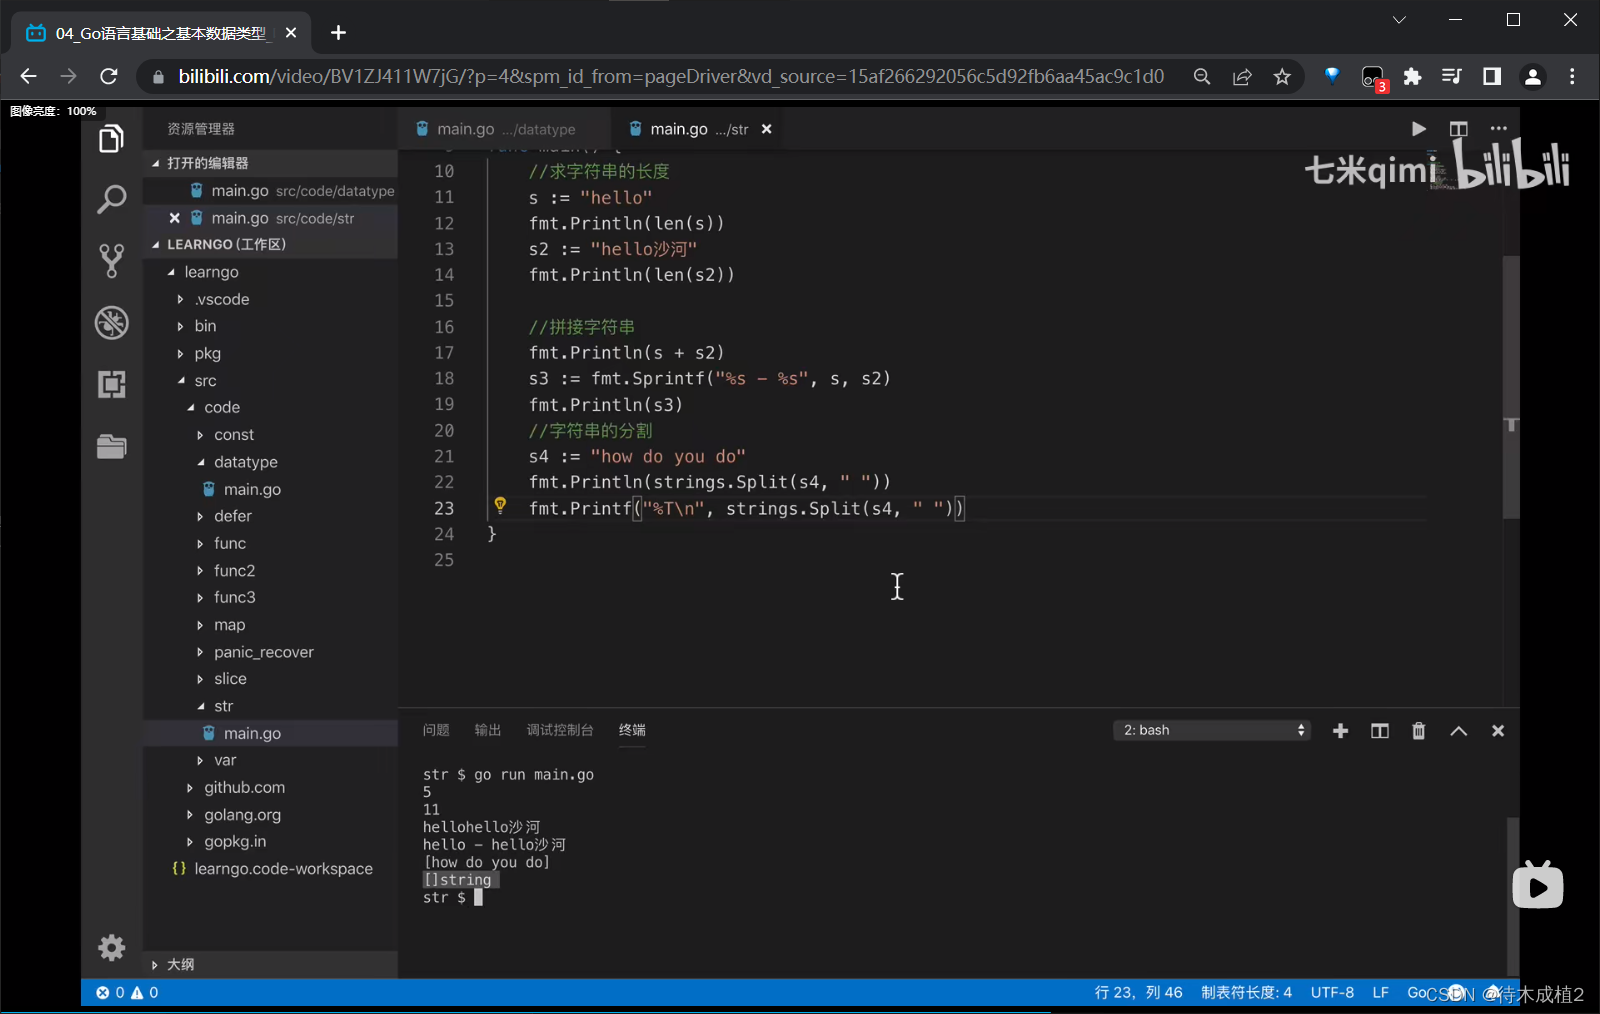Open the editor more actions ellipsis

tap(1498, 129)
